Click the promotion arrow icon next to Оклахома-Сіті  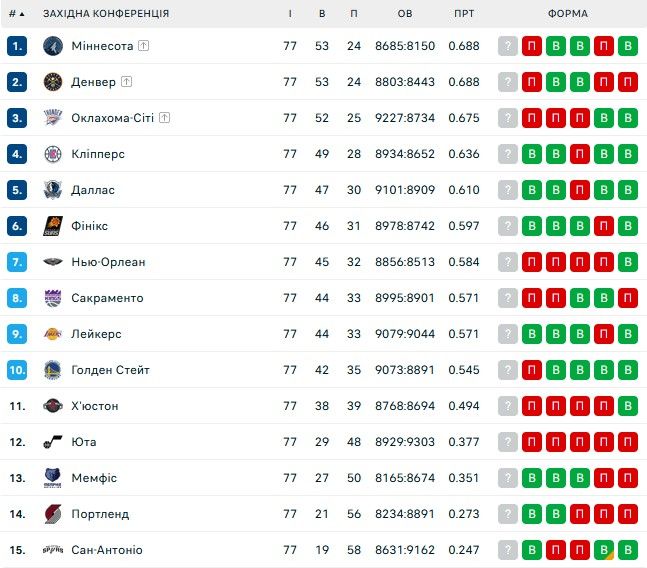point(164,118)
